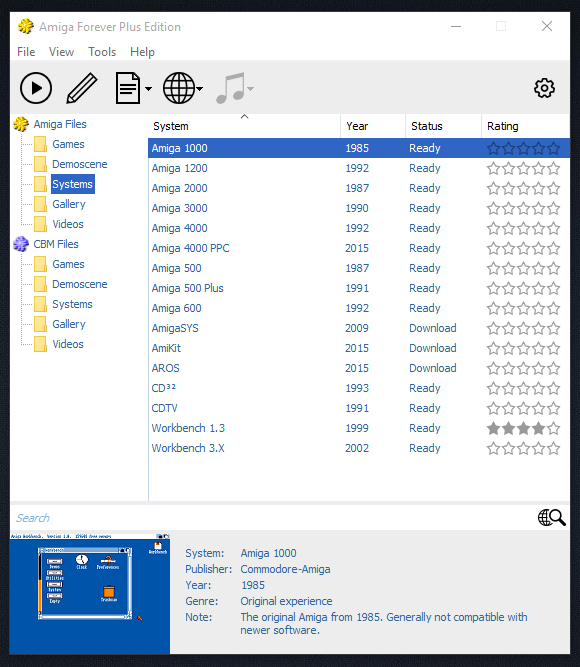Viewport: 580px width, 667px height.
Task: Set Workbench 1.3 rating to fifth star
Action: 554,428
